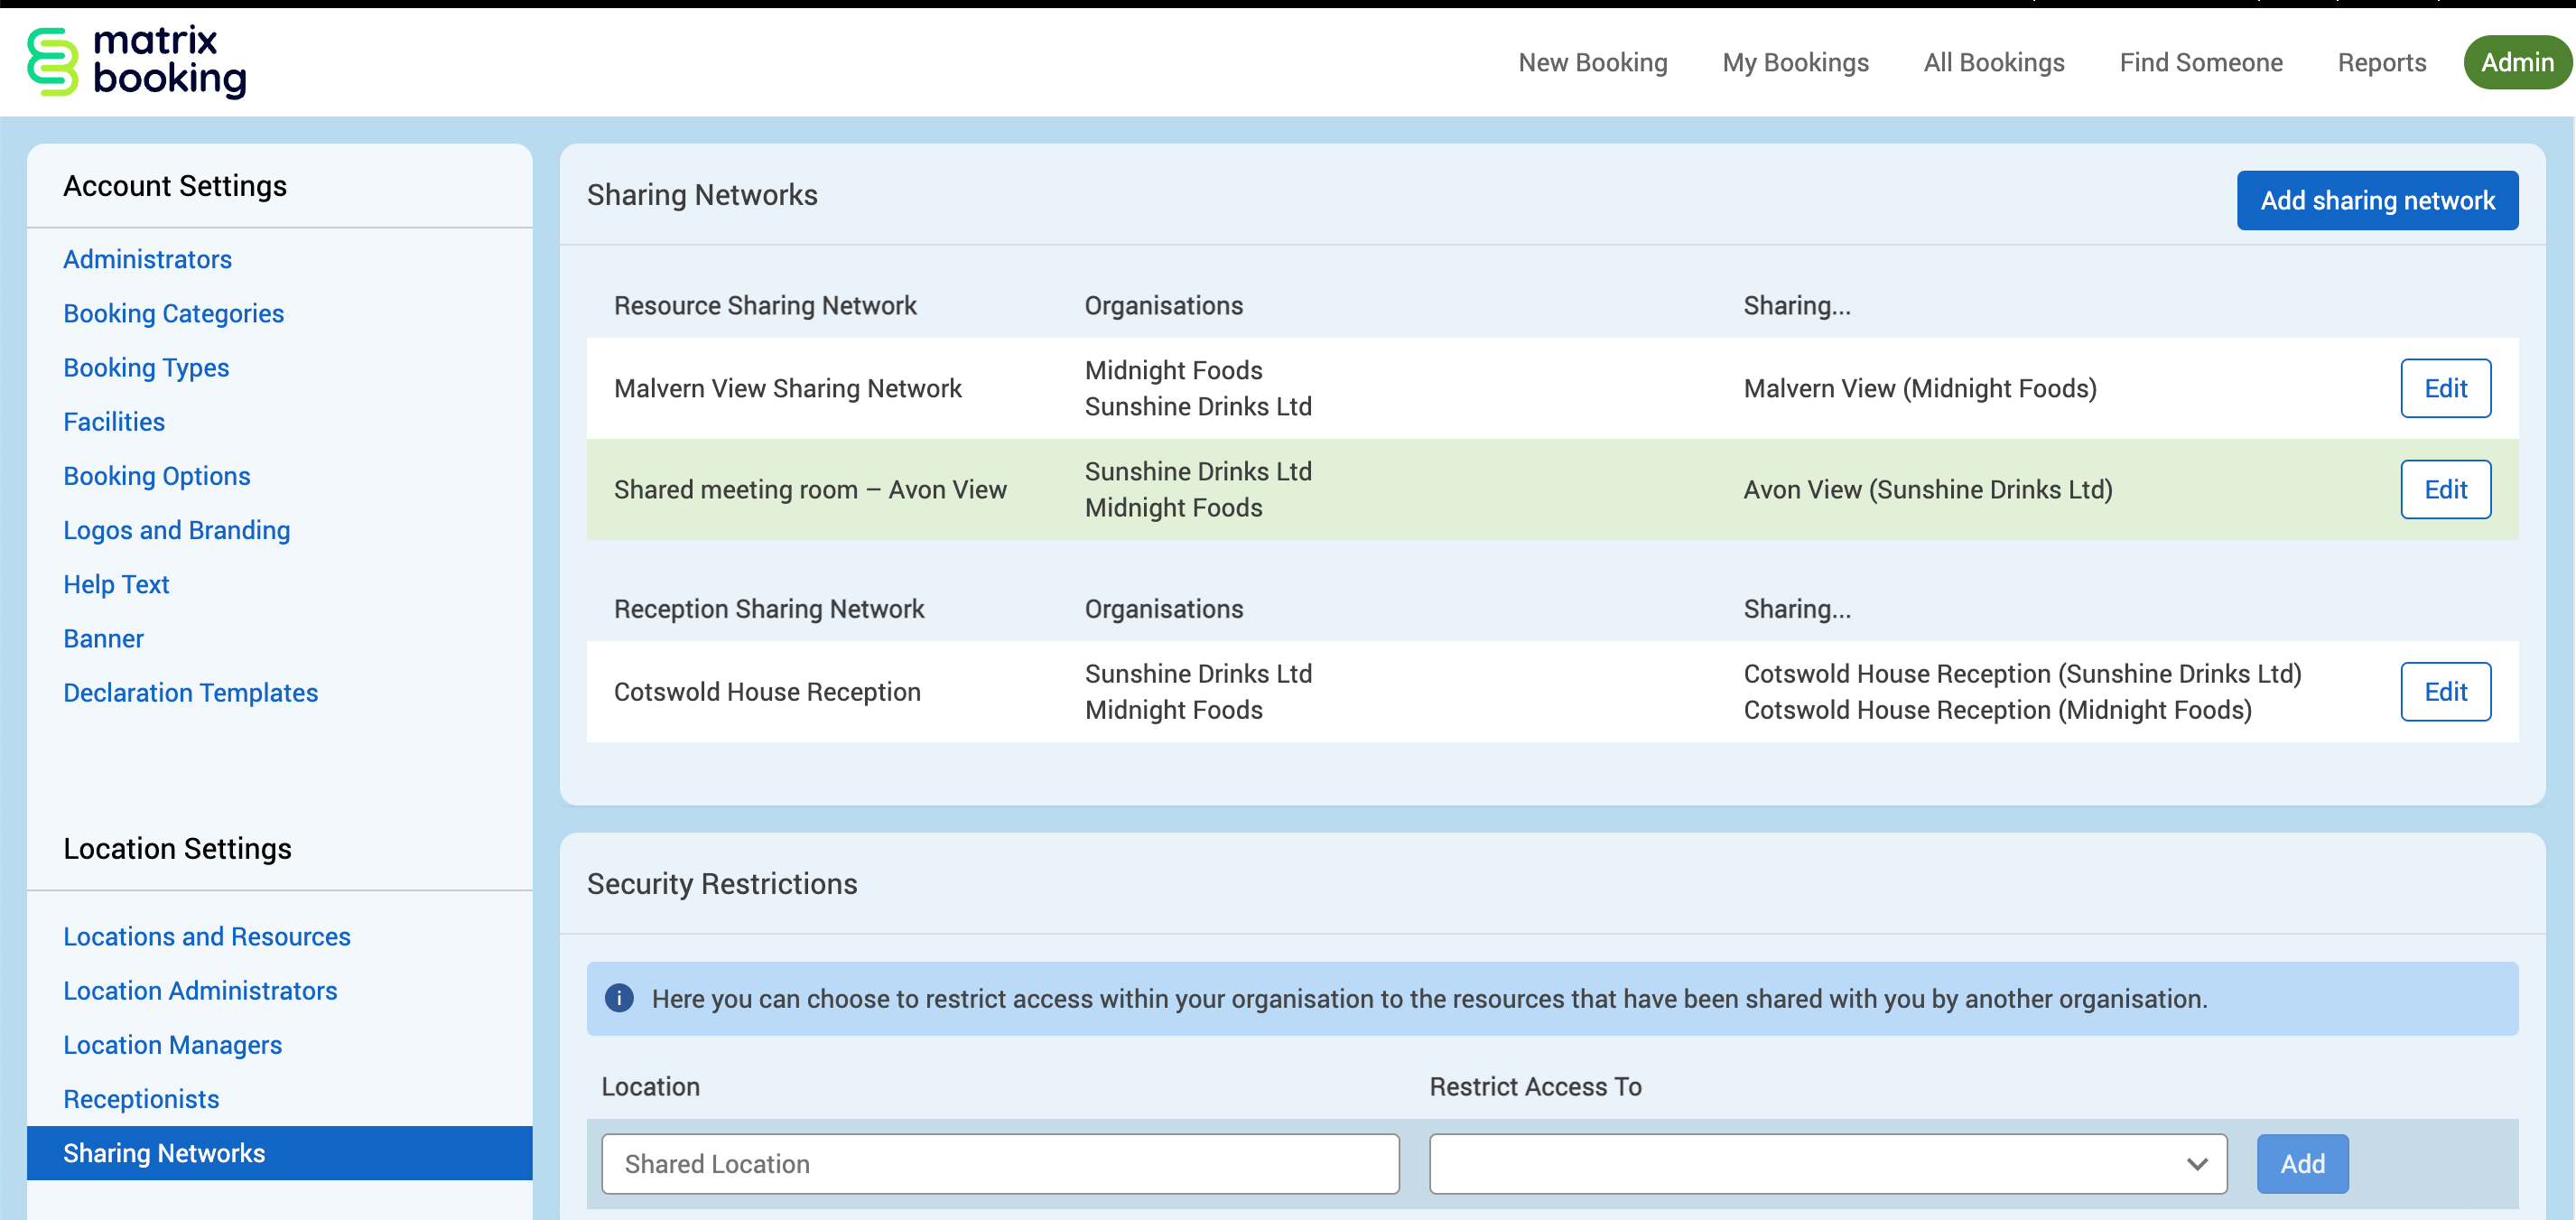Screen dimensions: 2576x1220
Task: Edit the Malvern View Sharing Network
Action: tap(2444, 388)
